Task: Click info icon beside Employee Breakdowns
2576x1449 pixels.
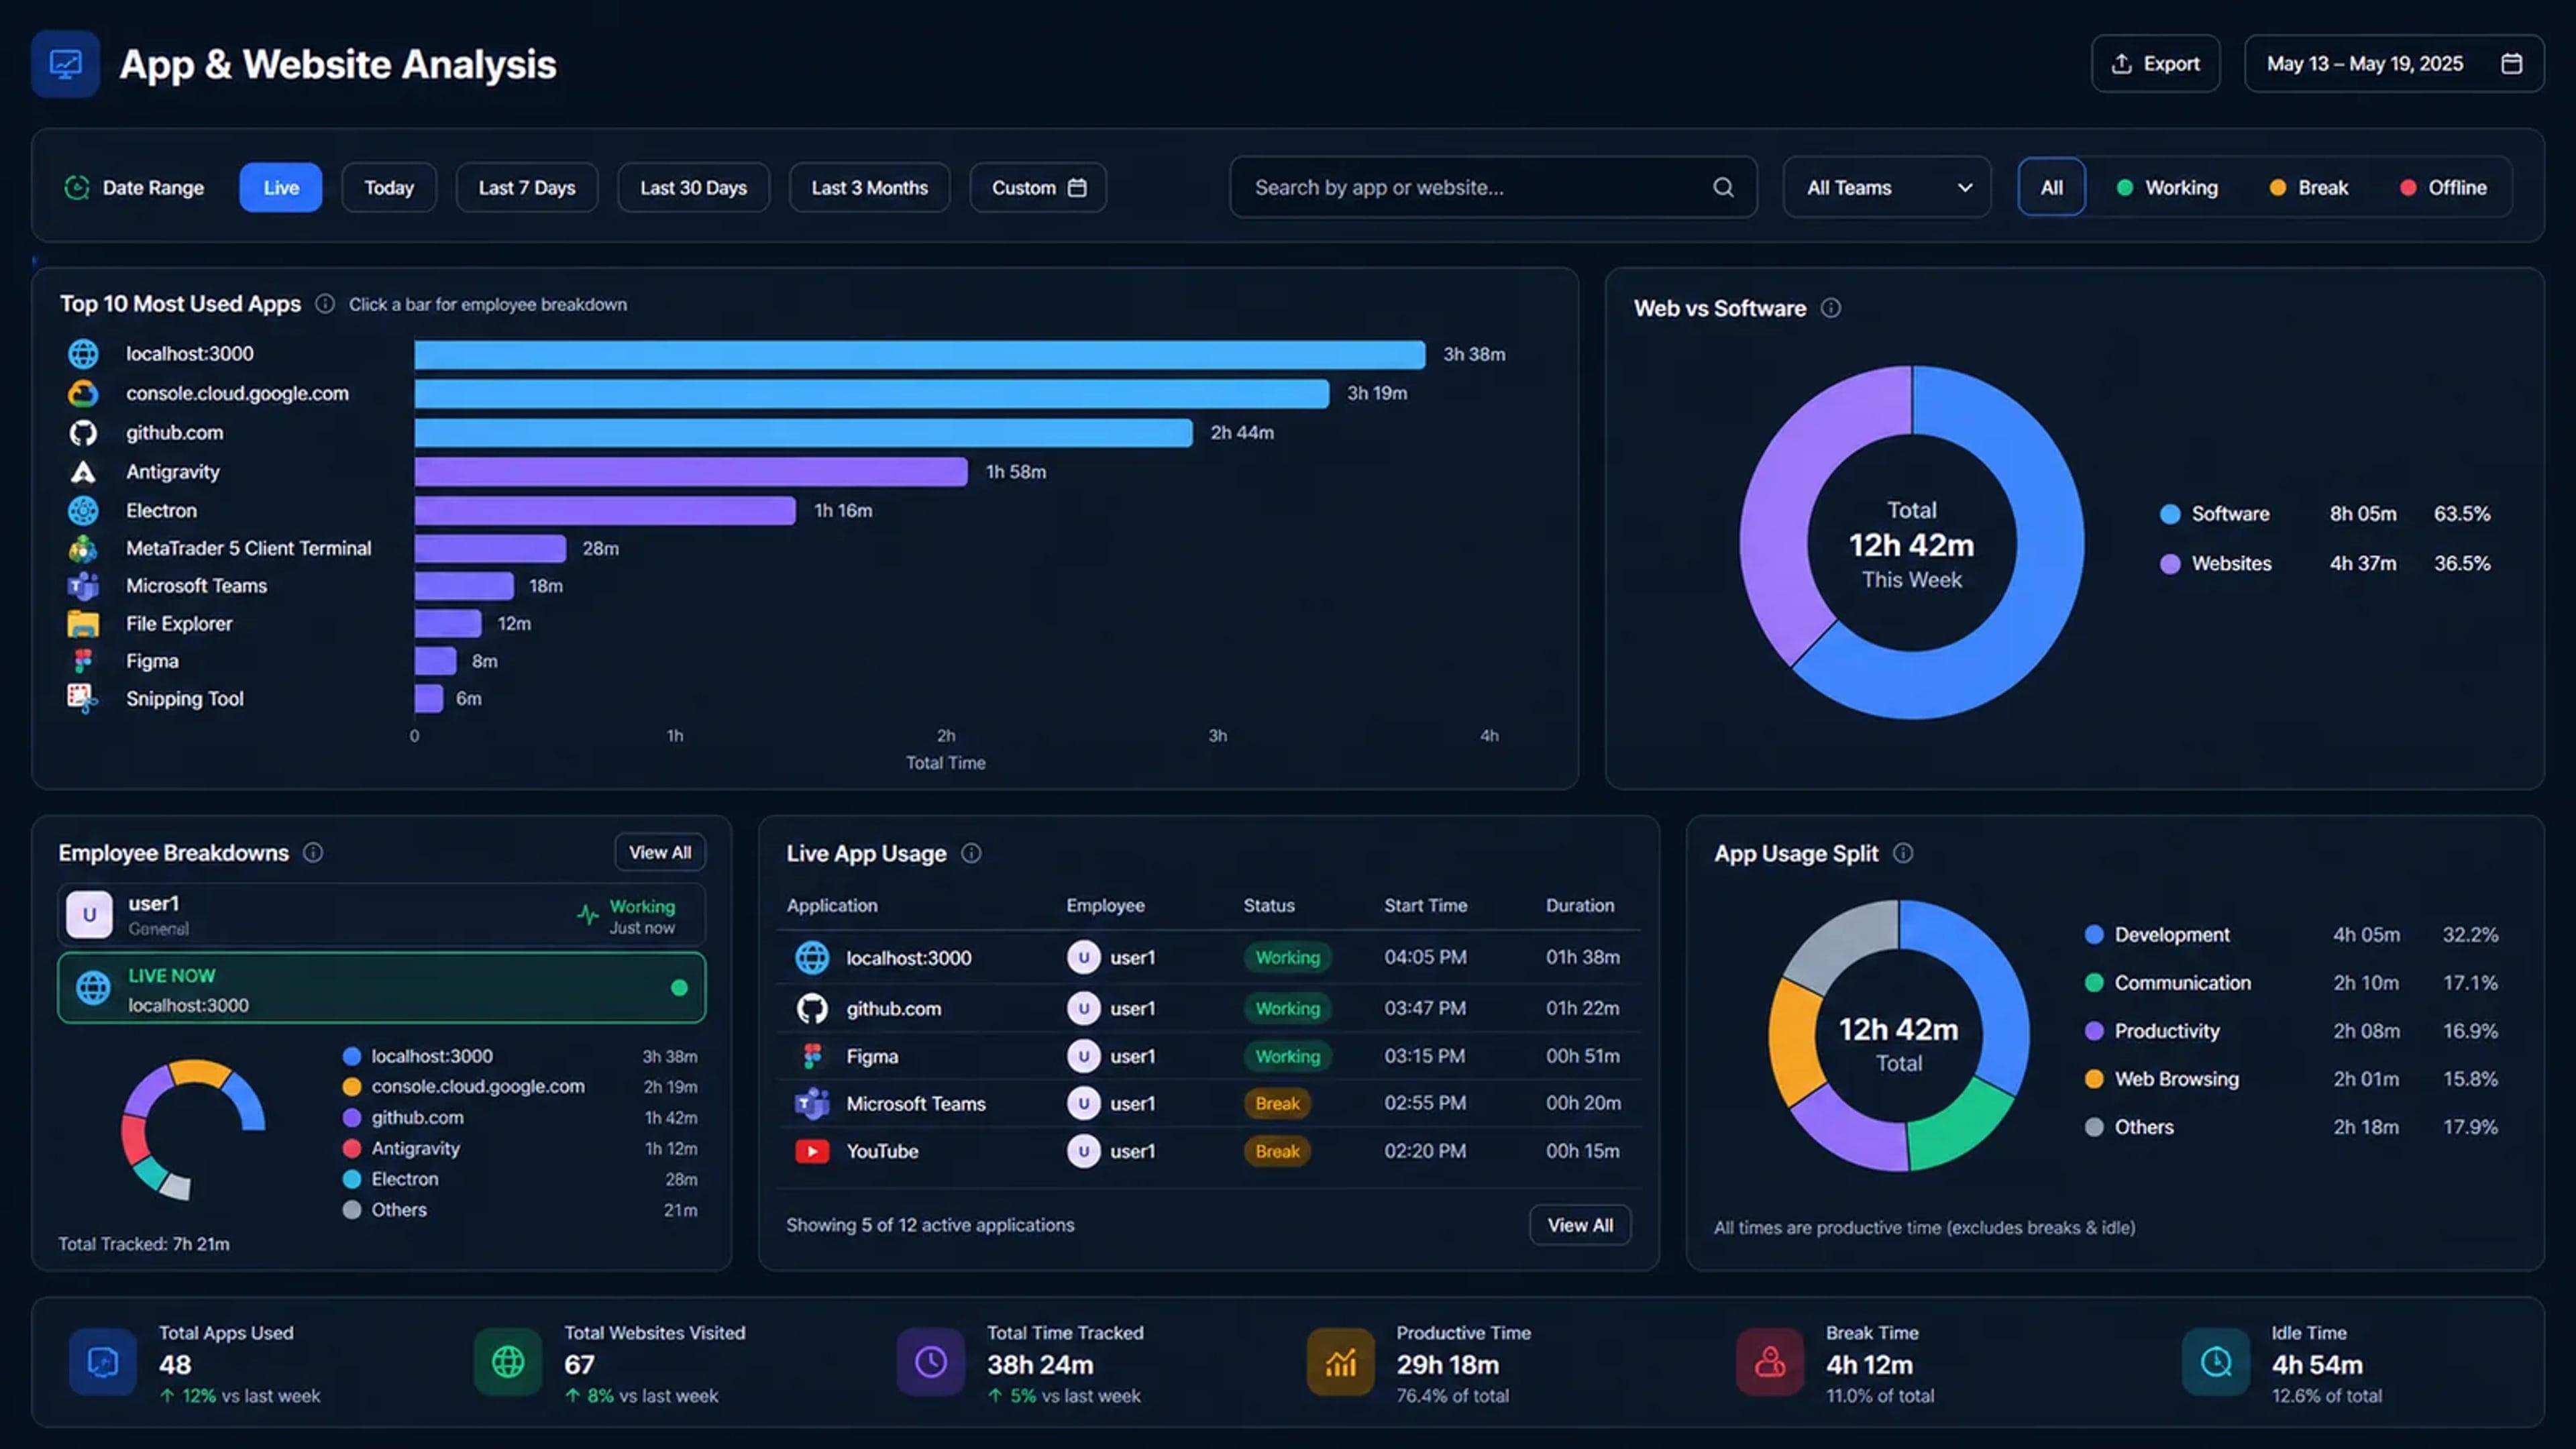Action: [313, 852]
